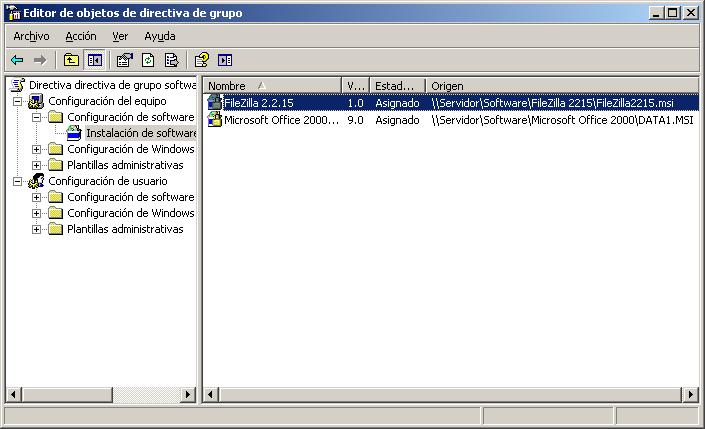705x429 pixels.
Task: Open the Acción menu
Action: 81,36
